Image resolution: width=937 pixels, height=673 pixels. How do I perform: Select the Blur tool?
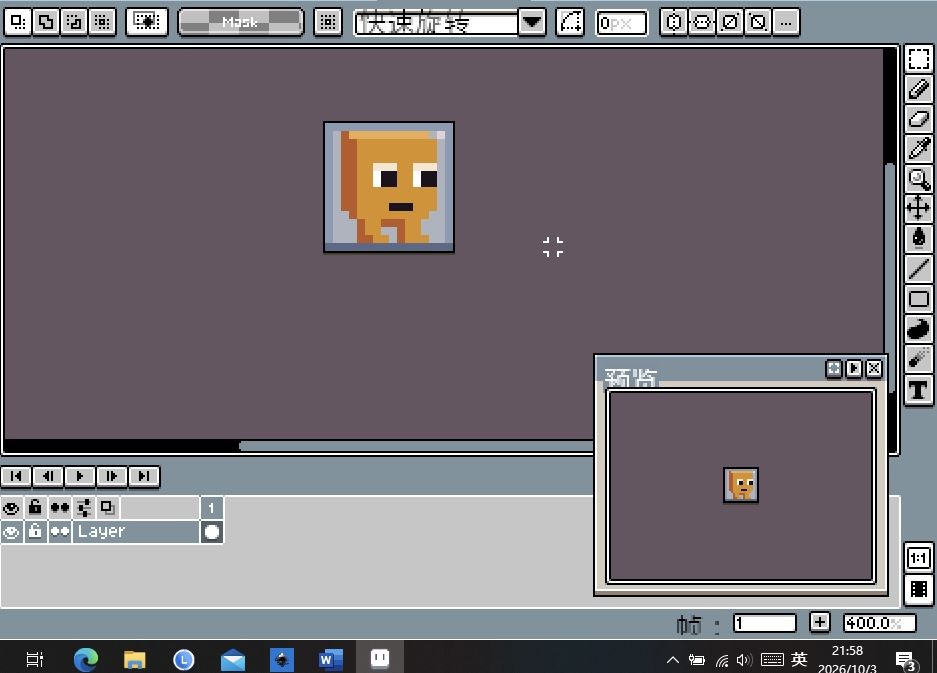918,359
